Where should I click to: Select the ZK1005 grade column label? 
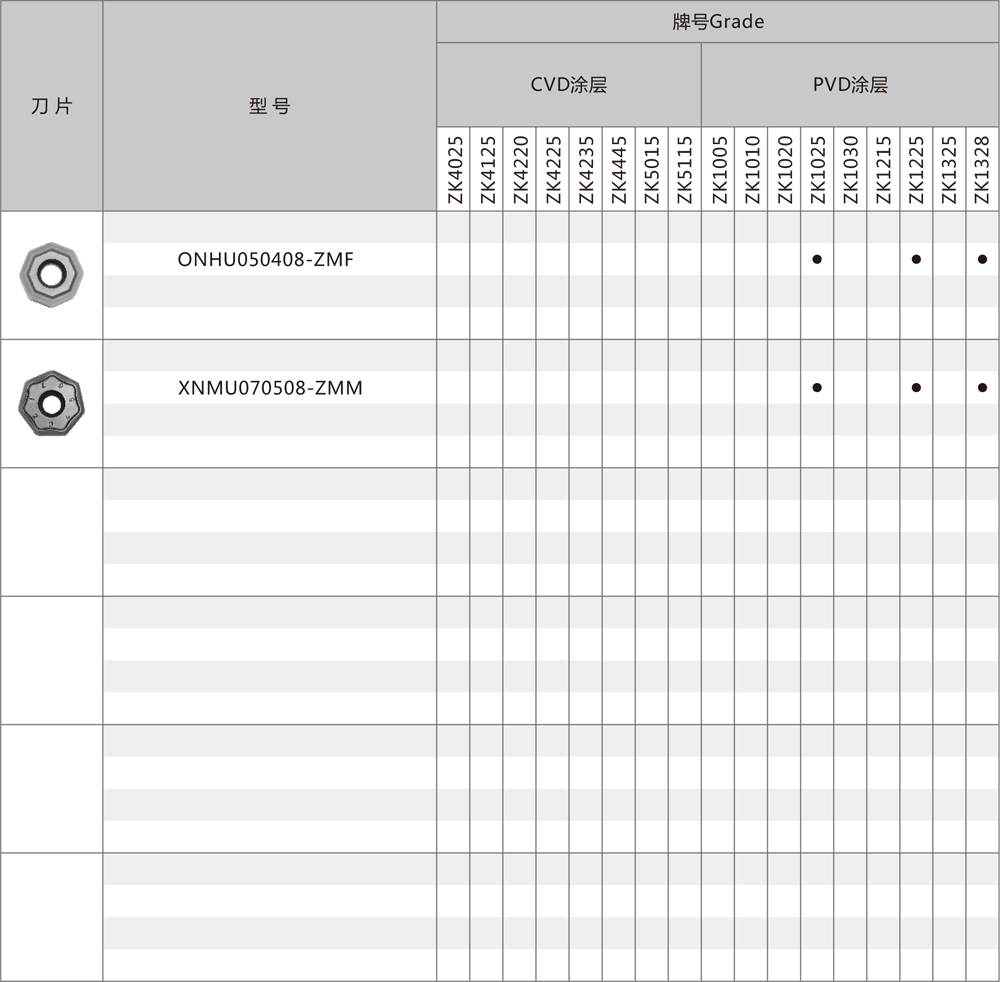[718, 169]
